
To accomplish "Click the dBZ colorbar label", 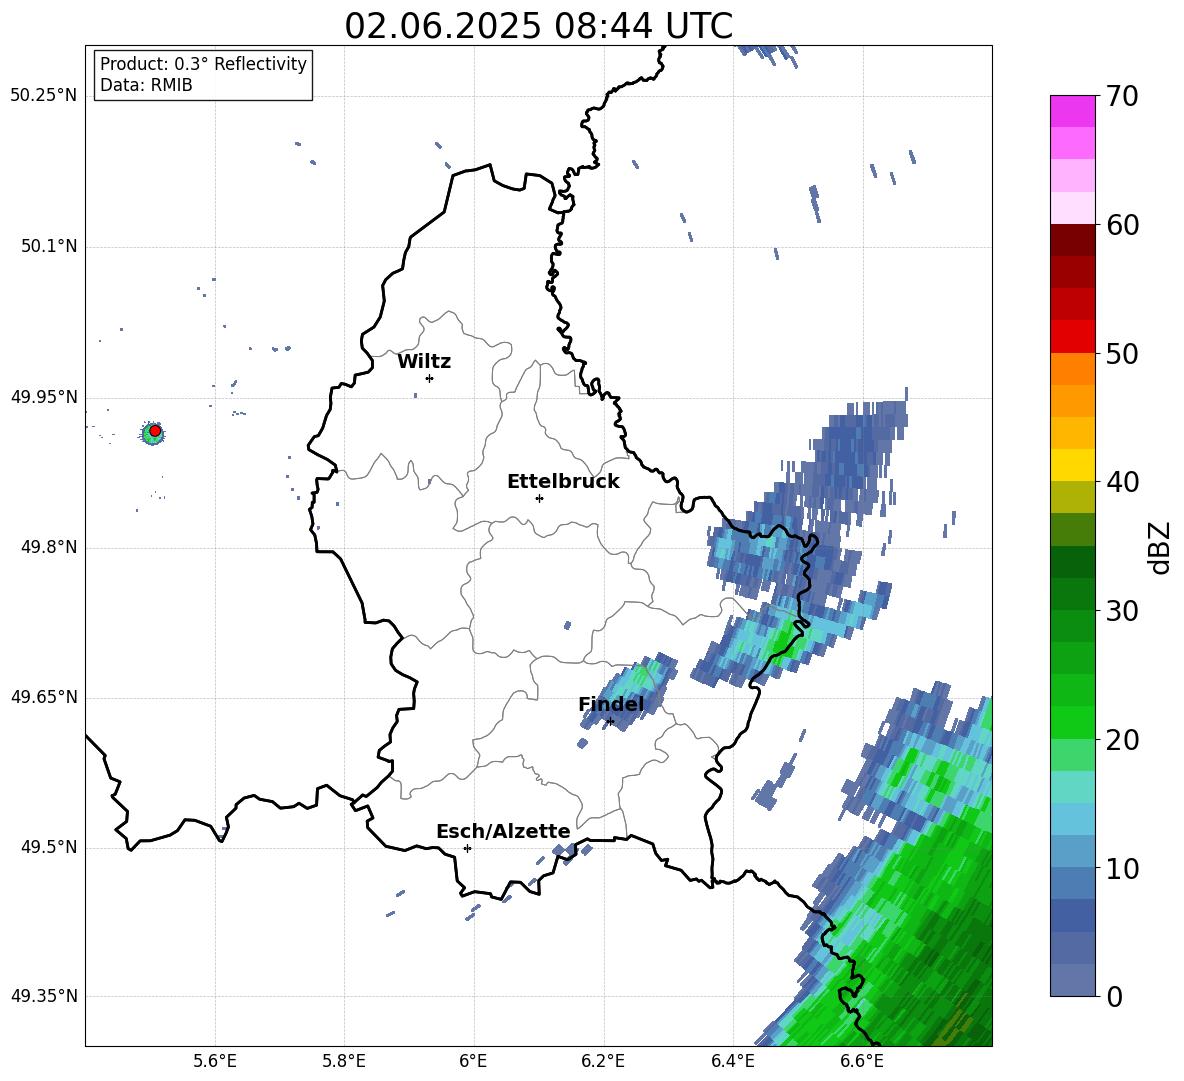I will [x=1161, y=547].
